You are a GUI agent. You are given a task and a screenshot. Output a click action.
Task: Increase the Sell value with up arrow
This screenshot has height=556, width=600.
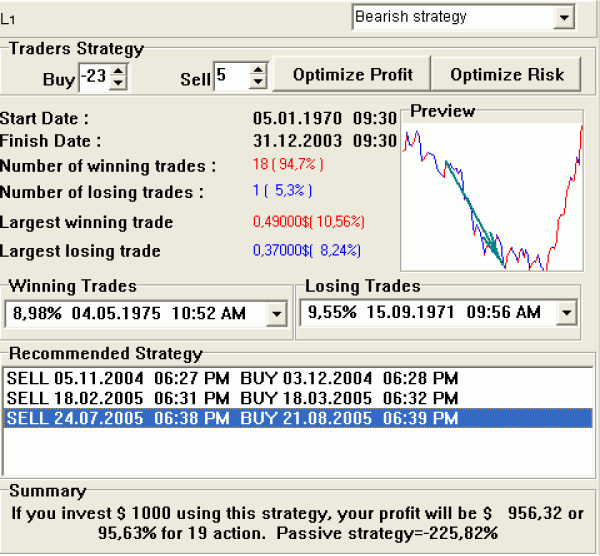coord(258,69)
